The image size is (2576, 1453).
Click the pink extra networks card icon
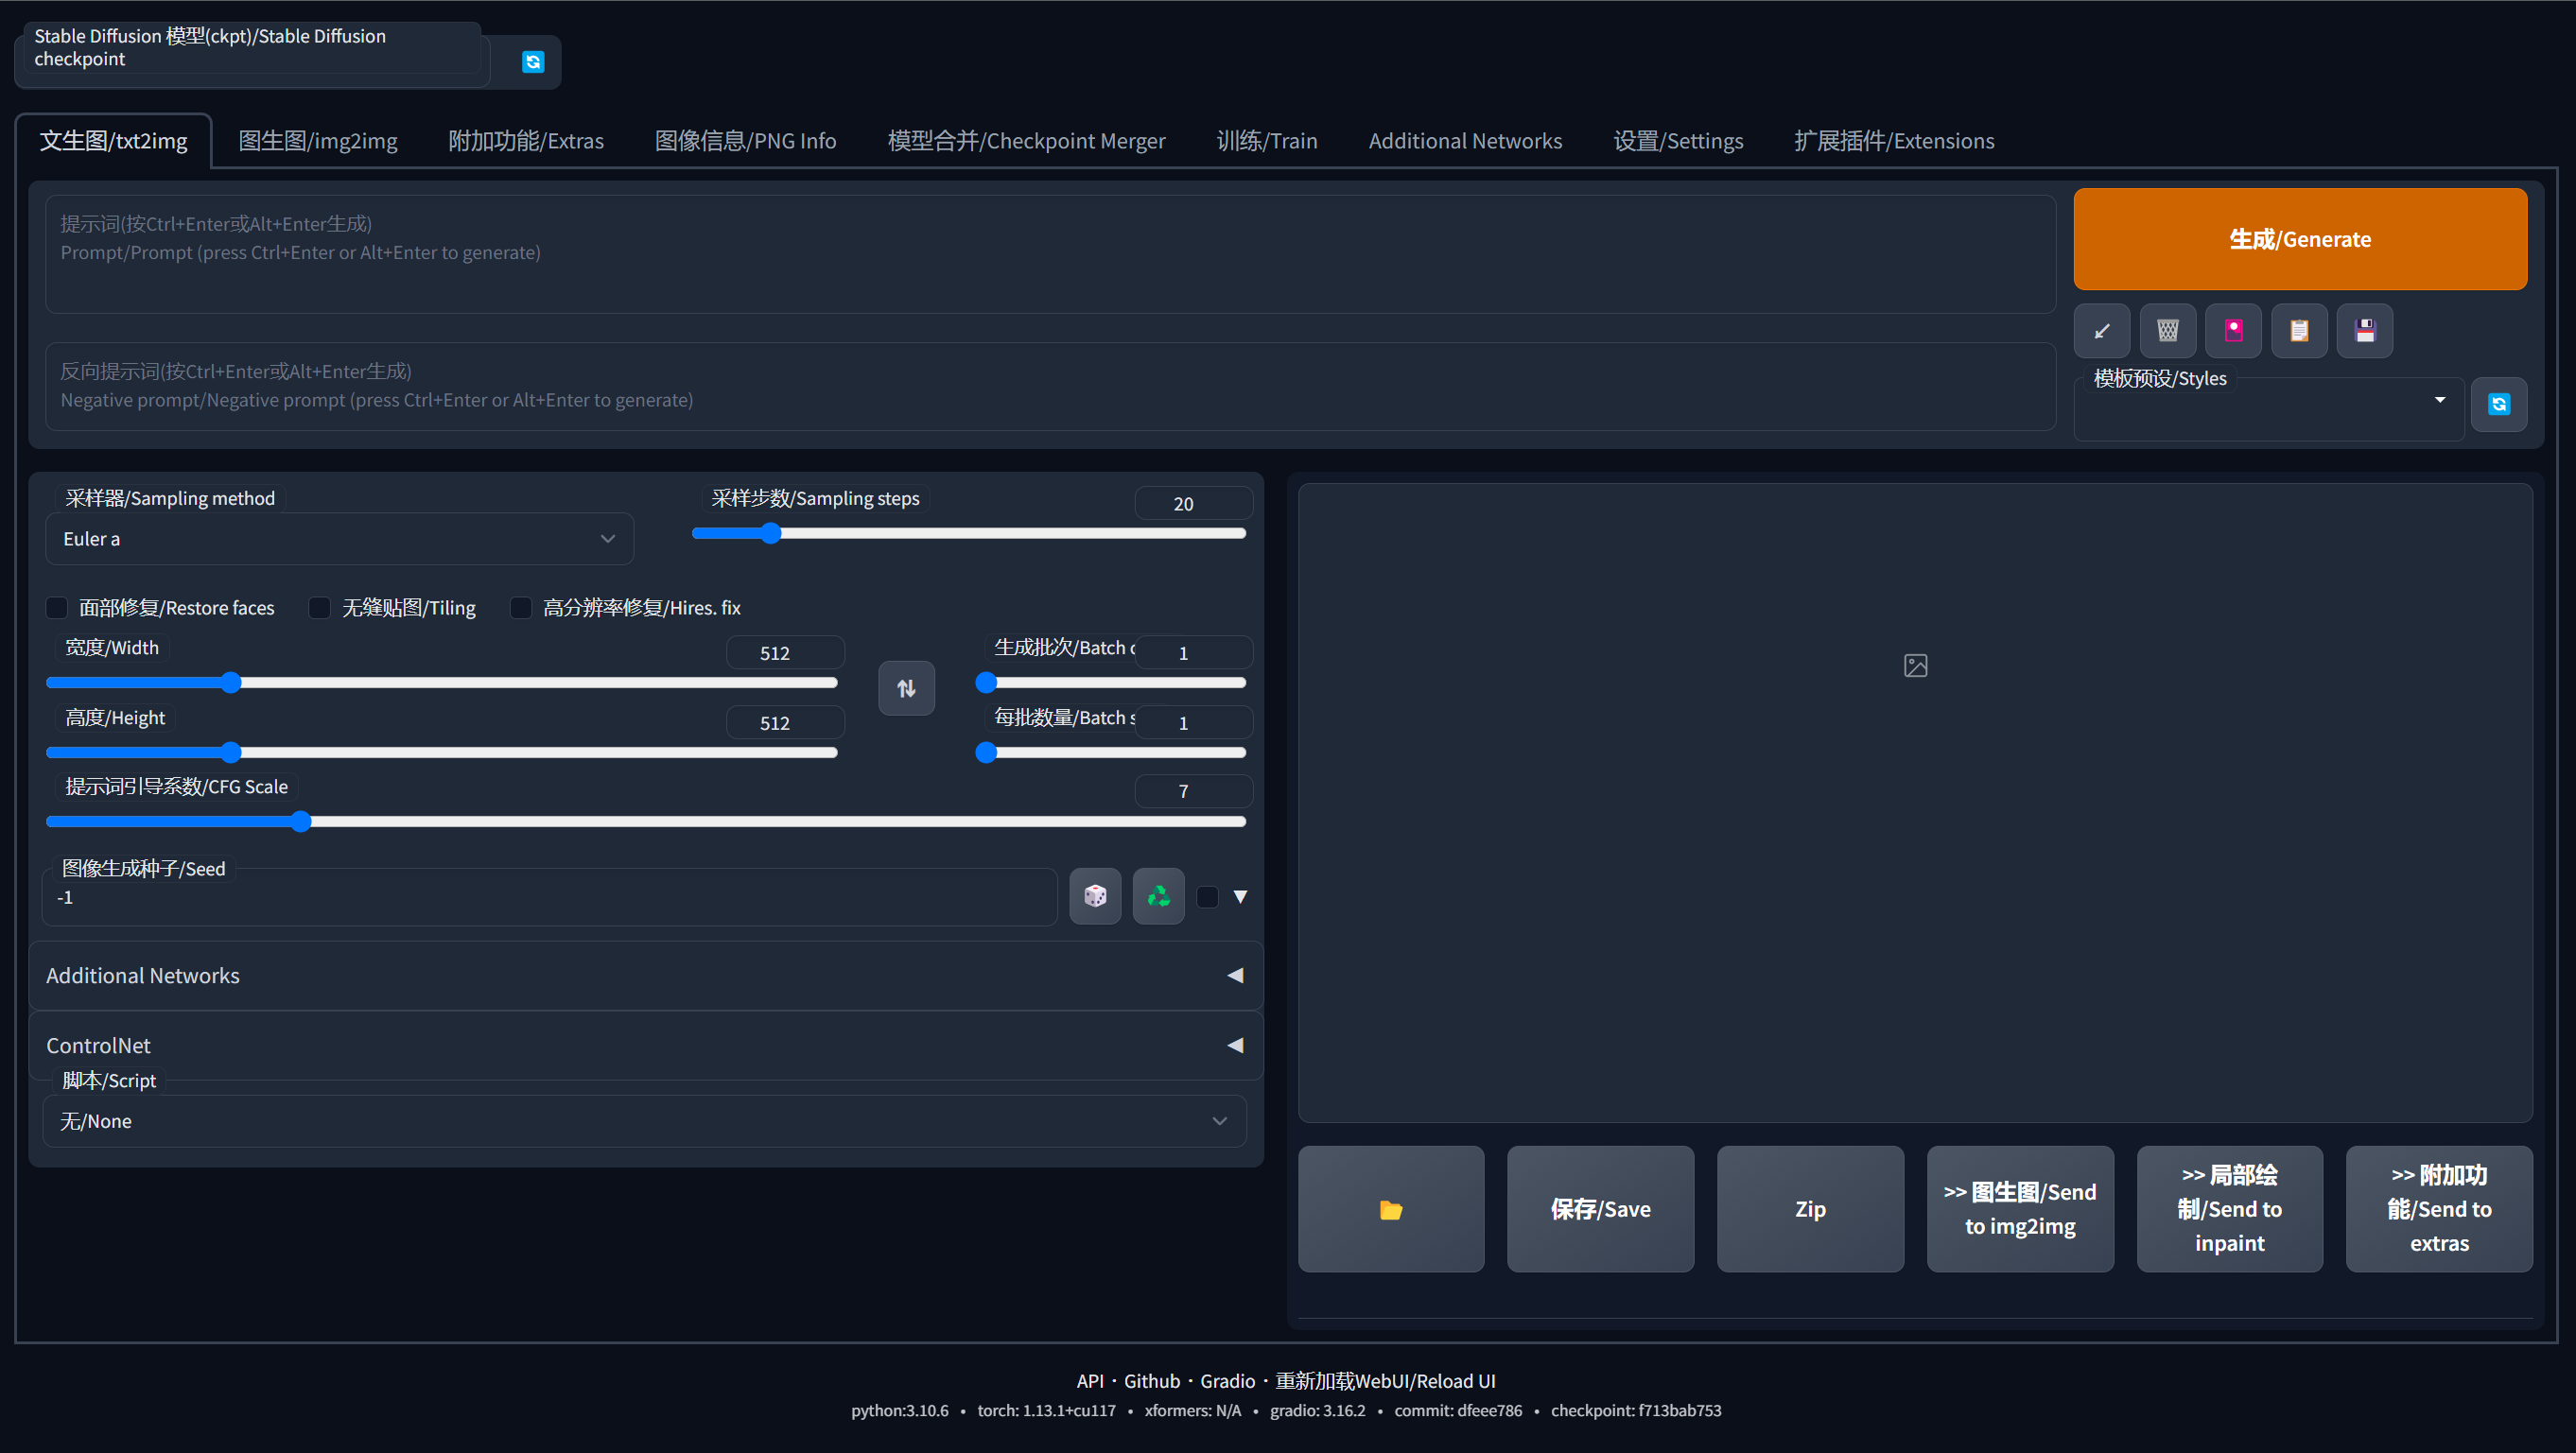(2233, 331)
